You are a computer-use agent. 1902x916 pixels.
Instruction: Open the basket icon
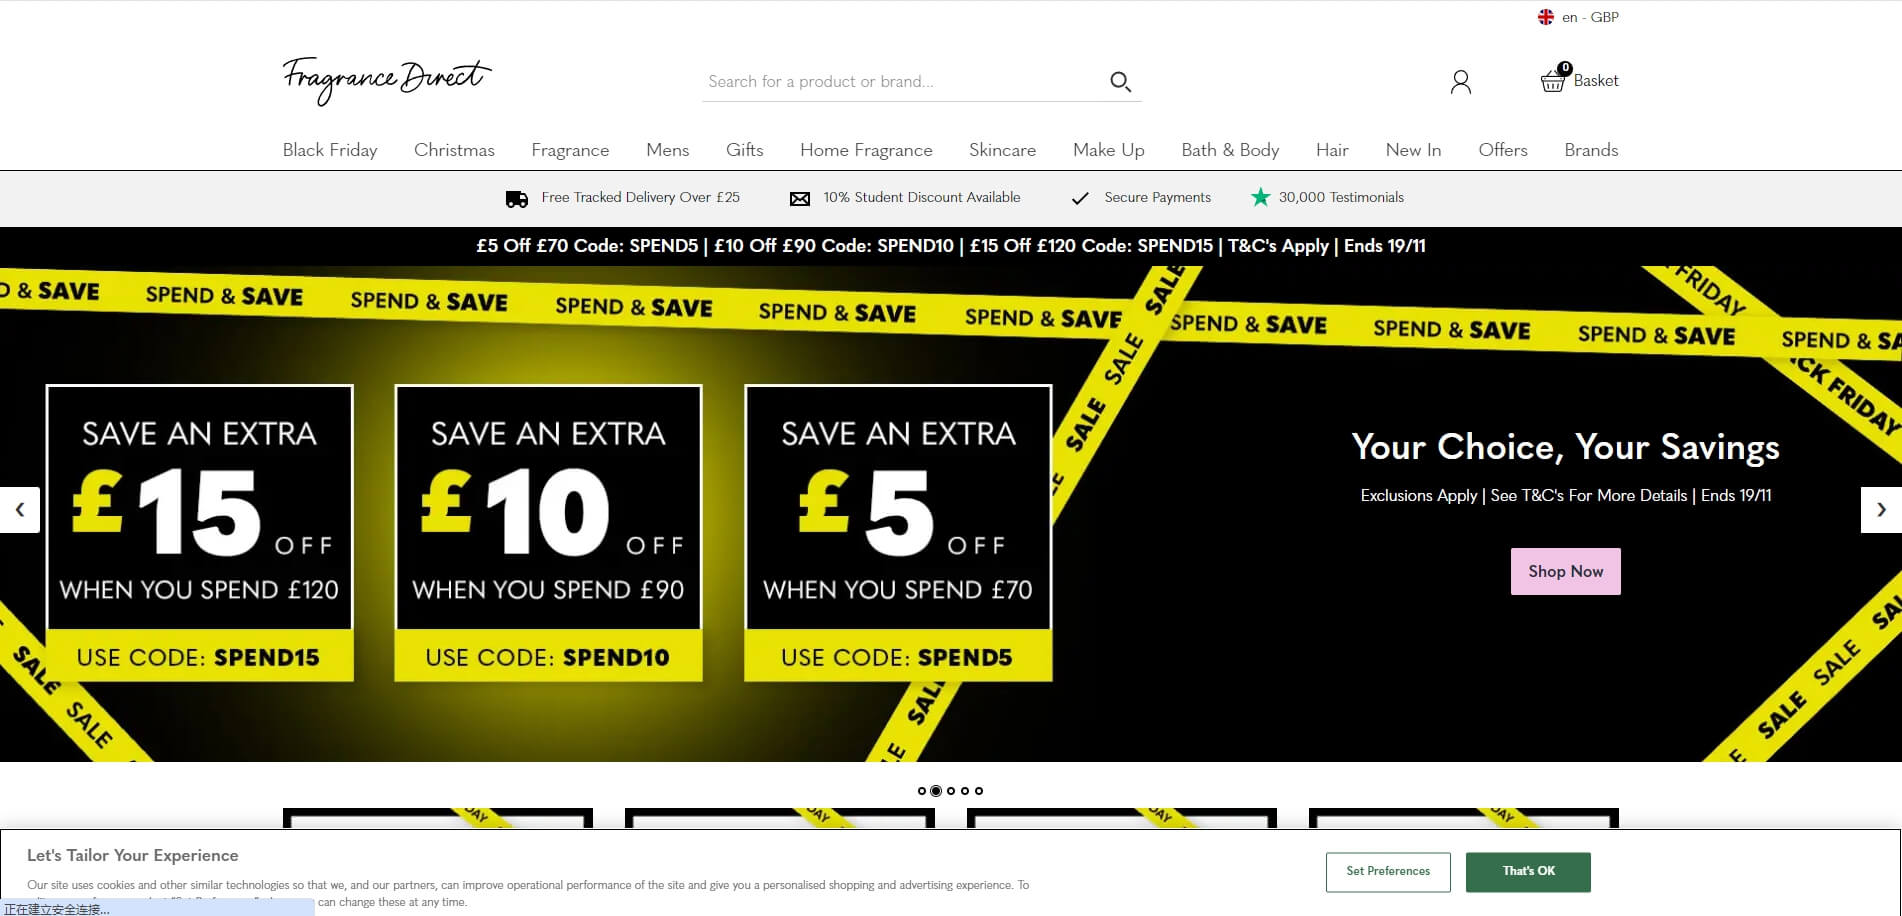1553,80
